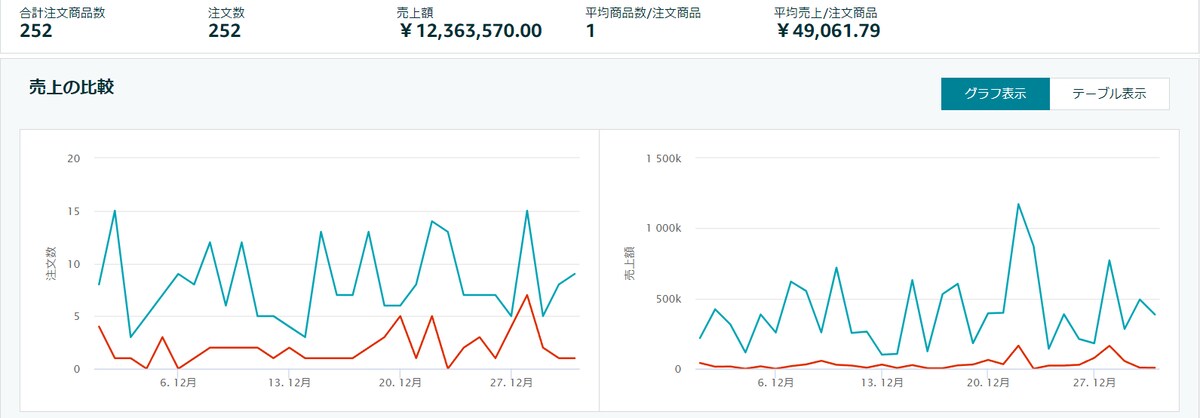Viewport: 1200px width, 418px height.
Task: Click the 6. 12月 label on sales chart
Action: tap(776, 382)
